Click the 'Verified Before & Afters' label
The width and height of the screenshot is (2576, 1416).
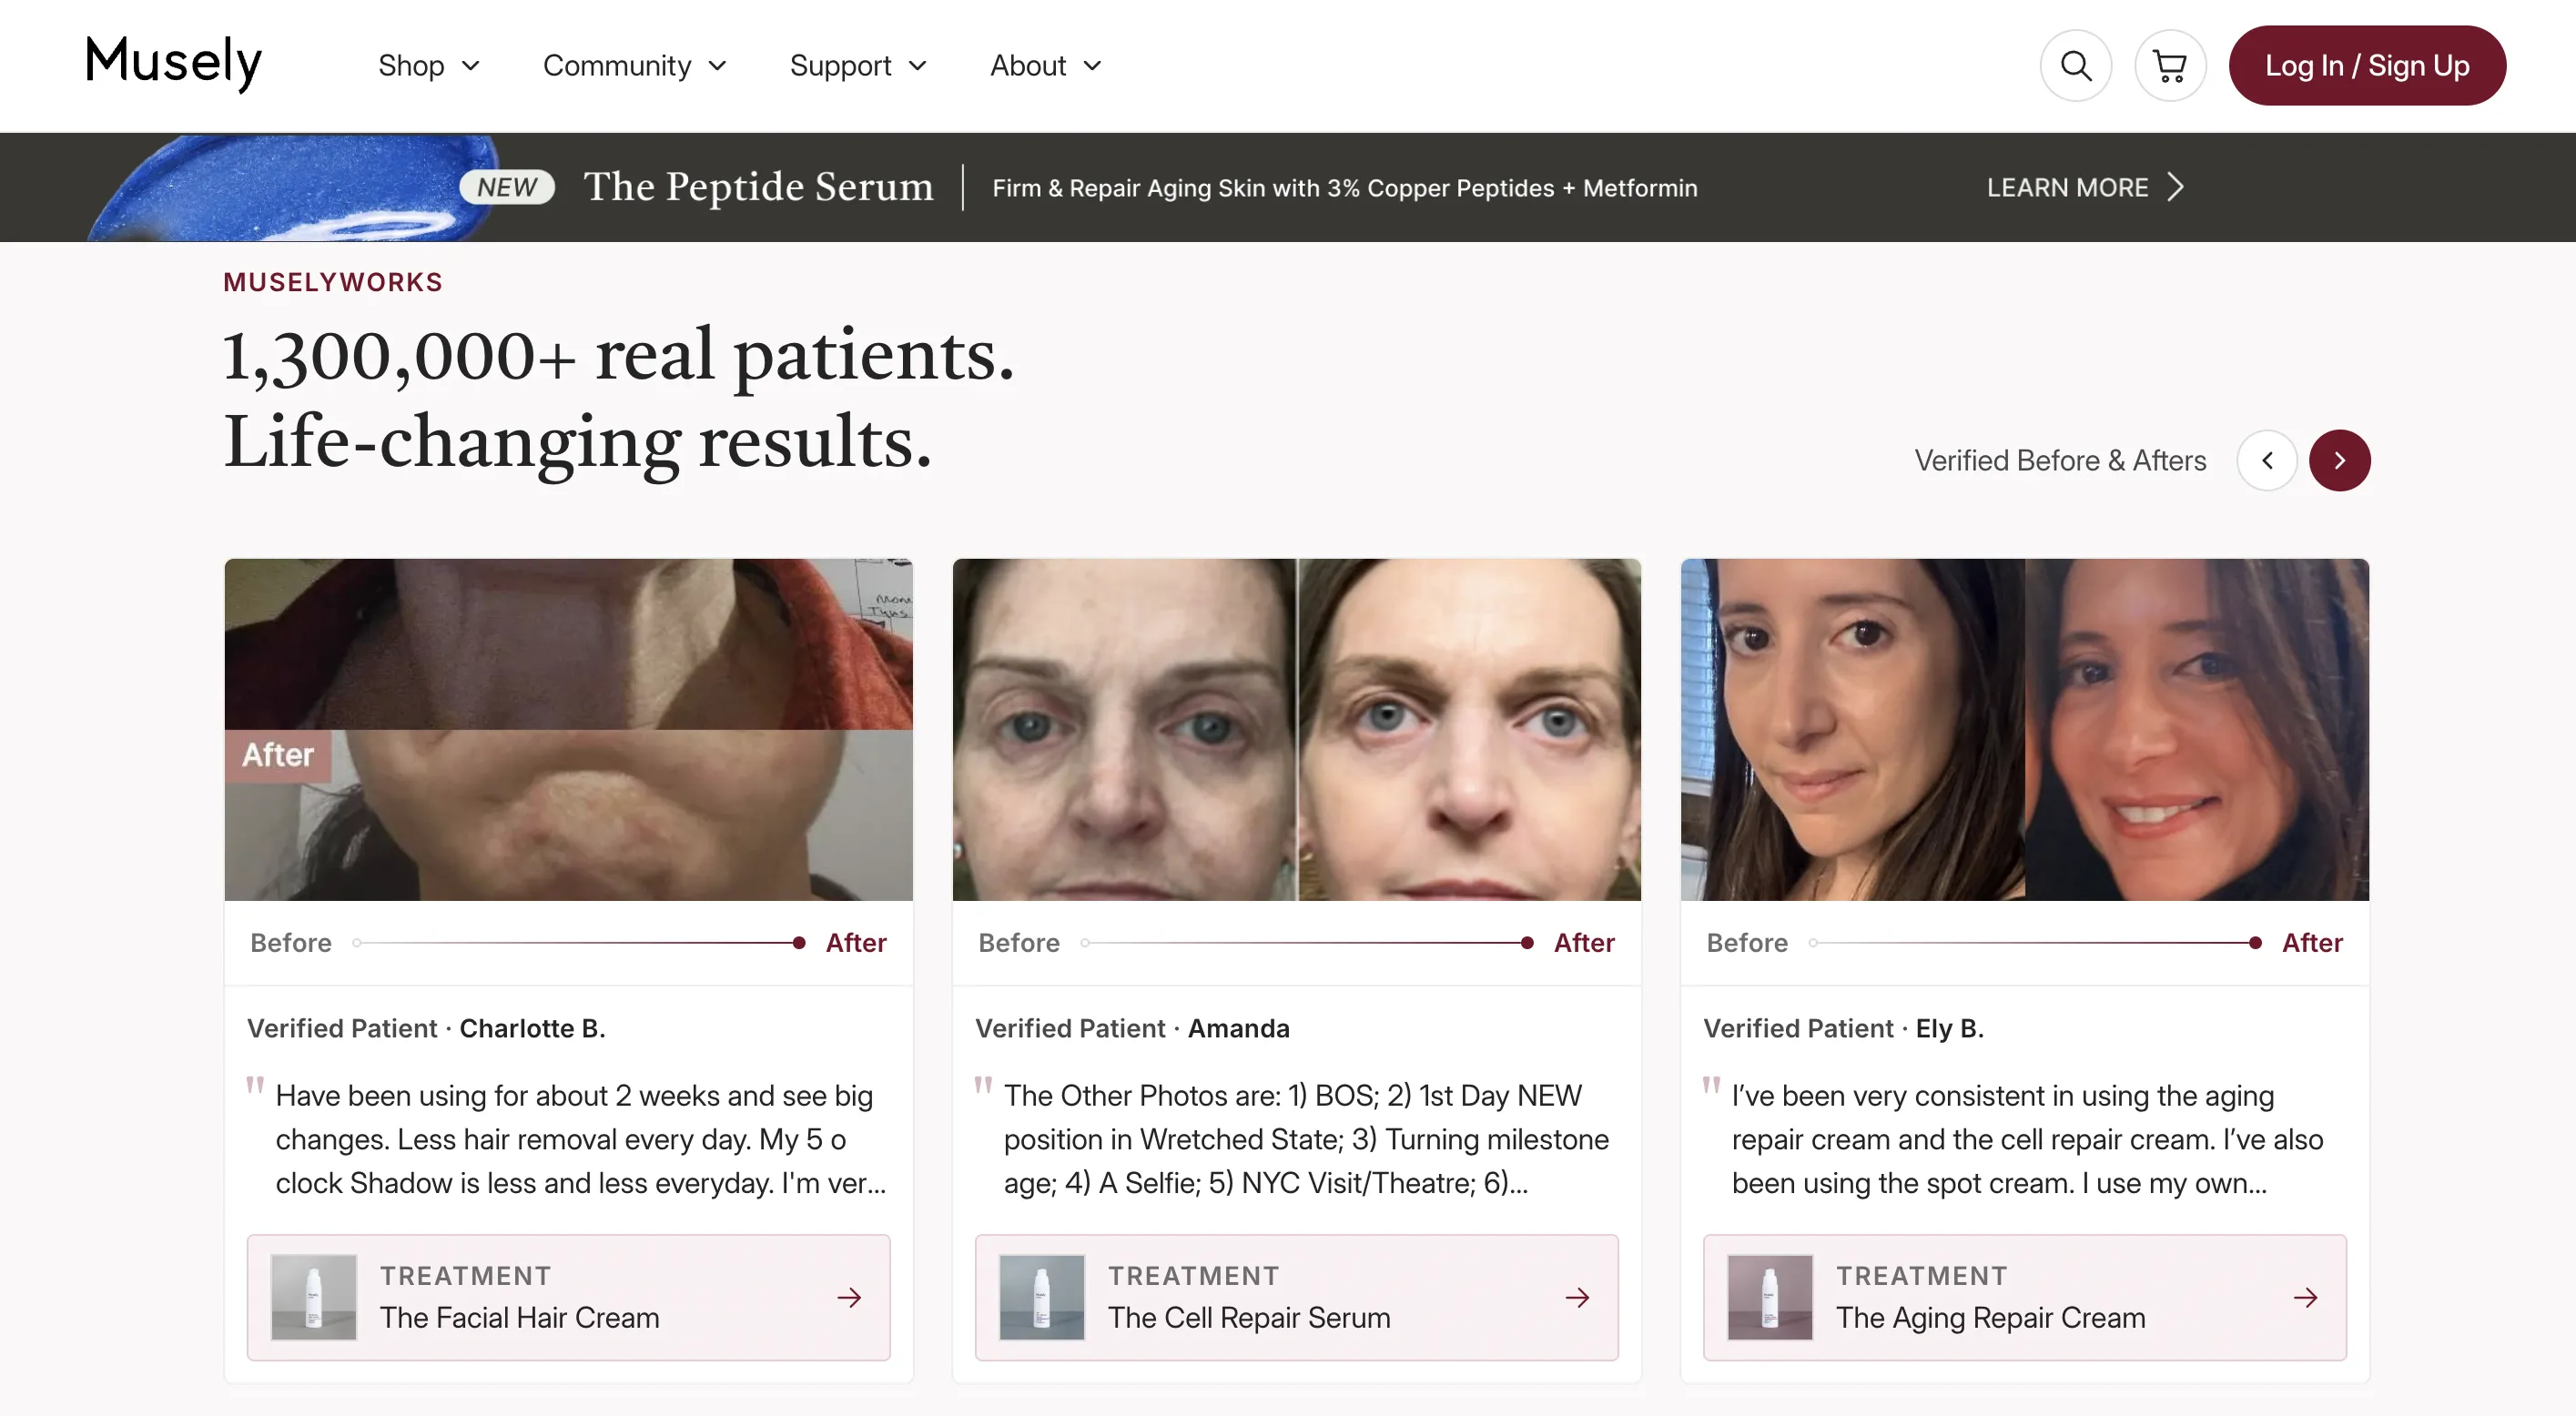coord(2060,460)
